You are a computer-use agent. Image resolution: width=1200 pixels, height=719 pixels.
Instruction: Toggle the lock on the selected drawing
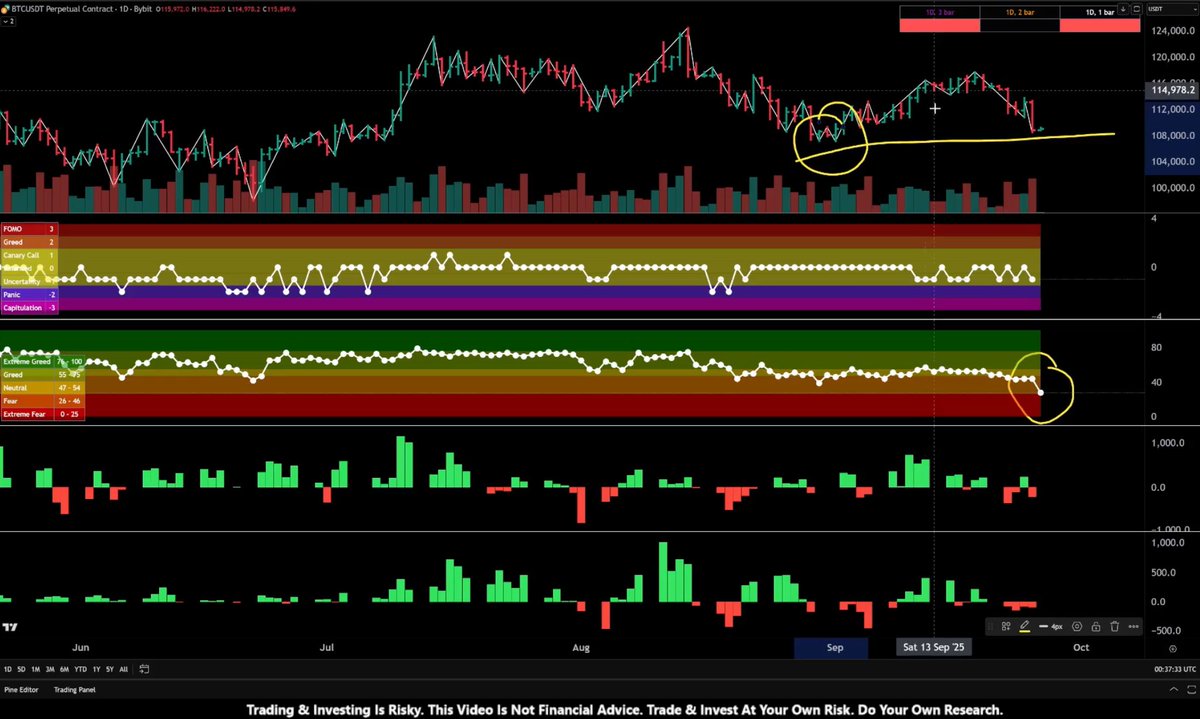1095,625
